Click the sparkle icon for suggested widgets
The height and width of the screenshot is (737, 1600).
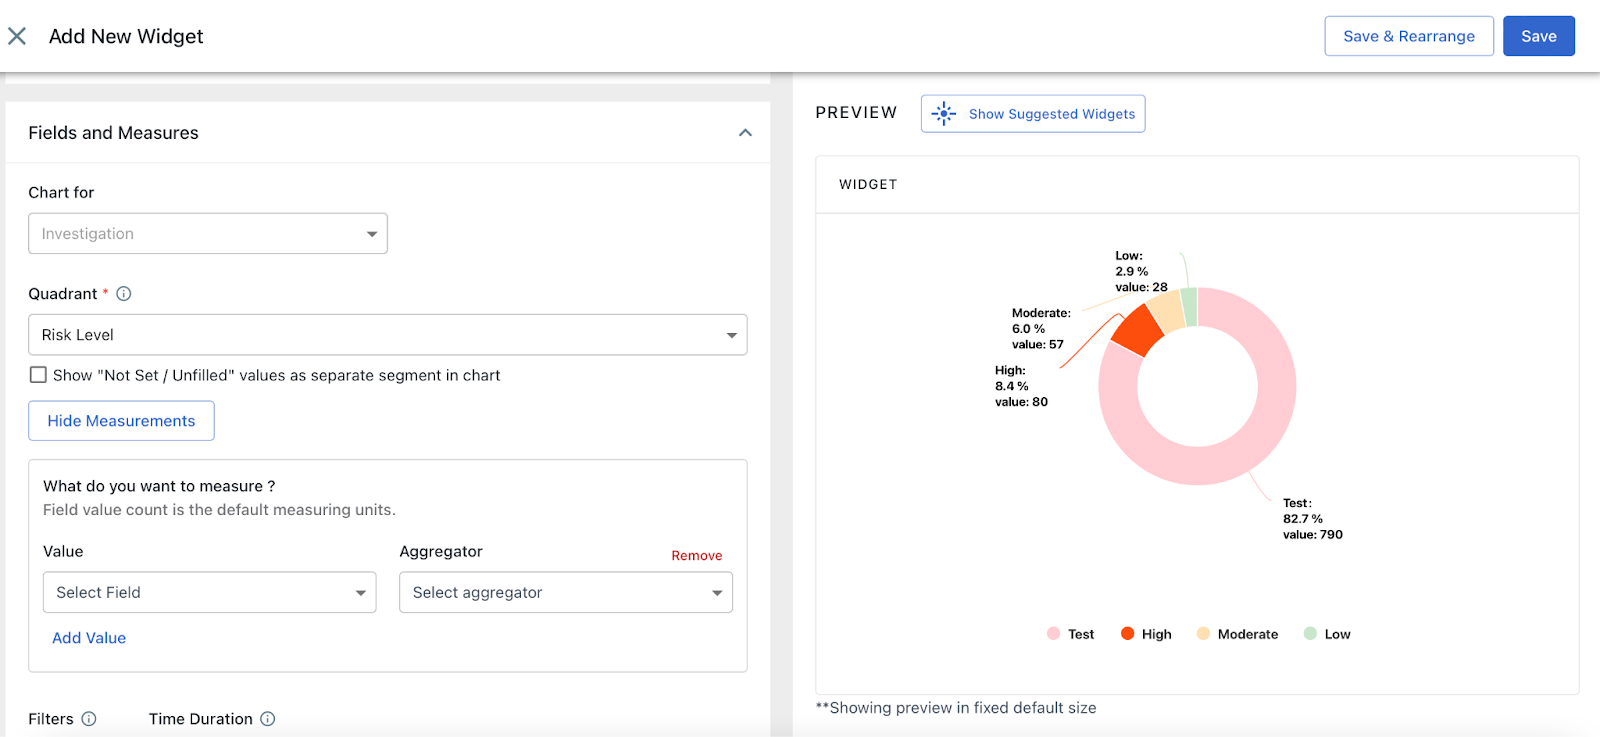click(944, 114)
